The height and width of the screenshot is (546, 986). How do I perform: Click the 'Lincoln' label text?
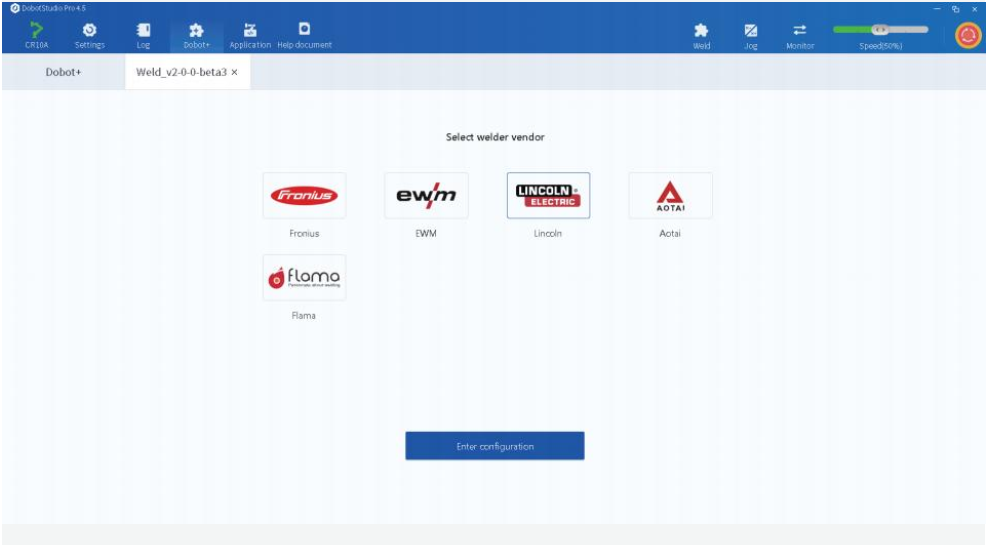[548, 233]
